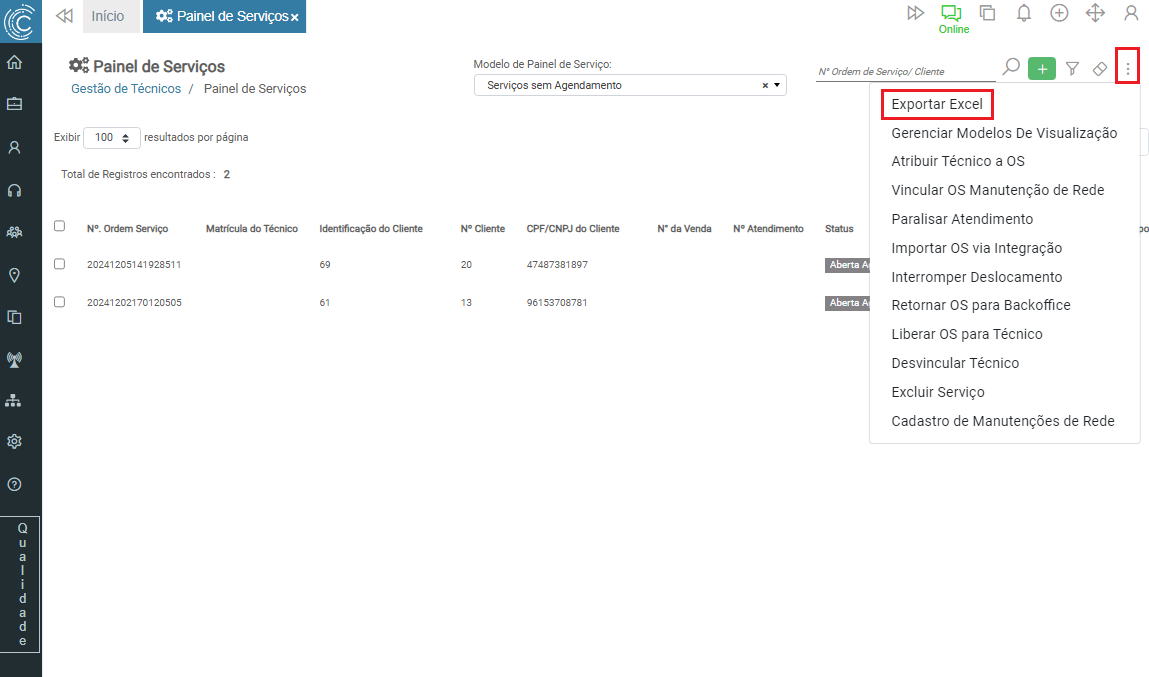This screenshot has height=677, width=1149.
Task: Click the eraser clear filters icon
Action: (x=1099, y=69)
